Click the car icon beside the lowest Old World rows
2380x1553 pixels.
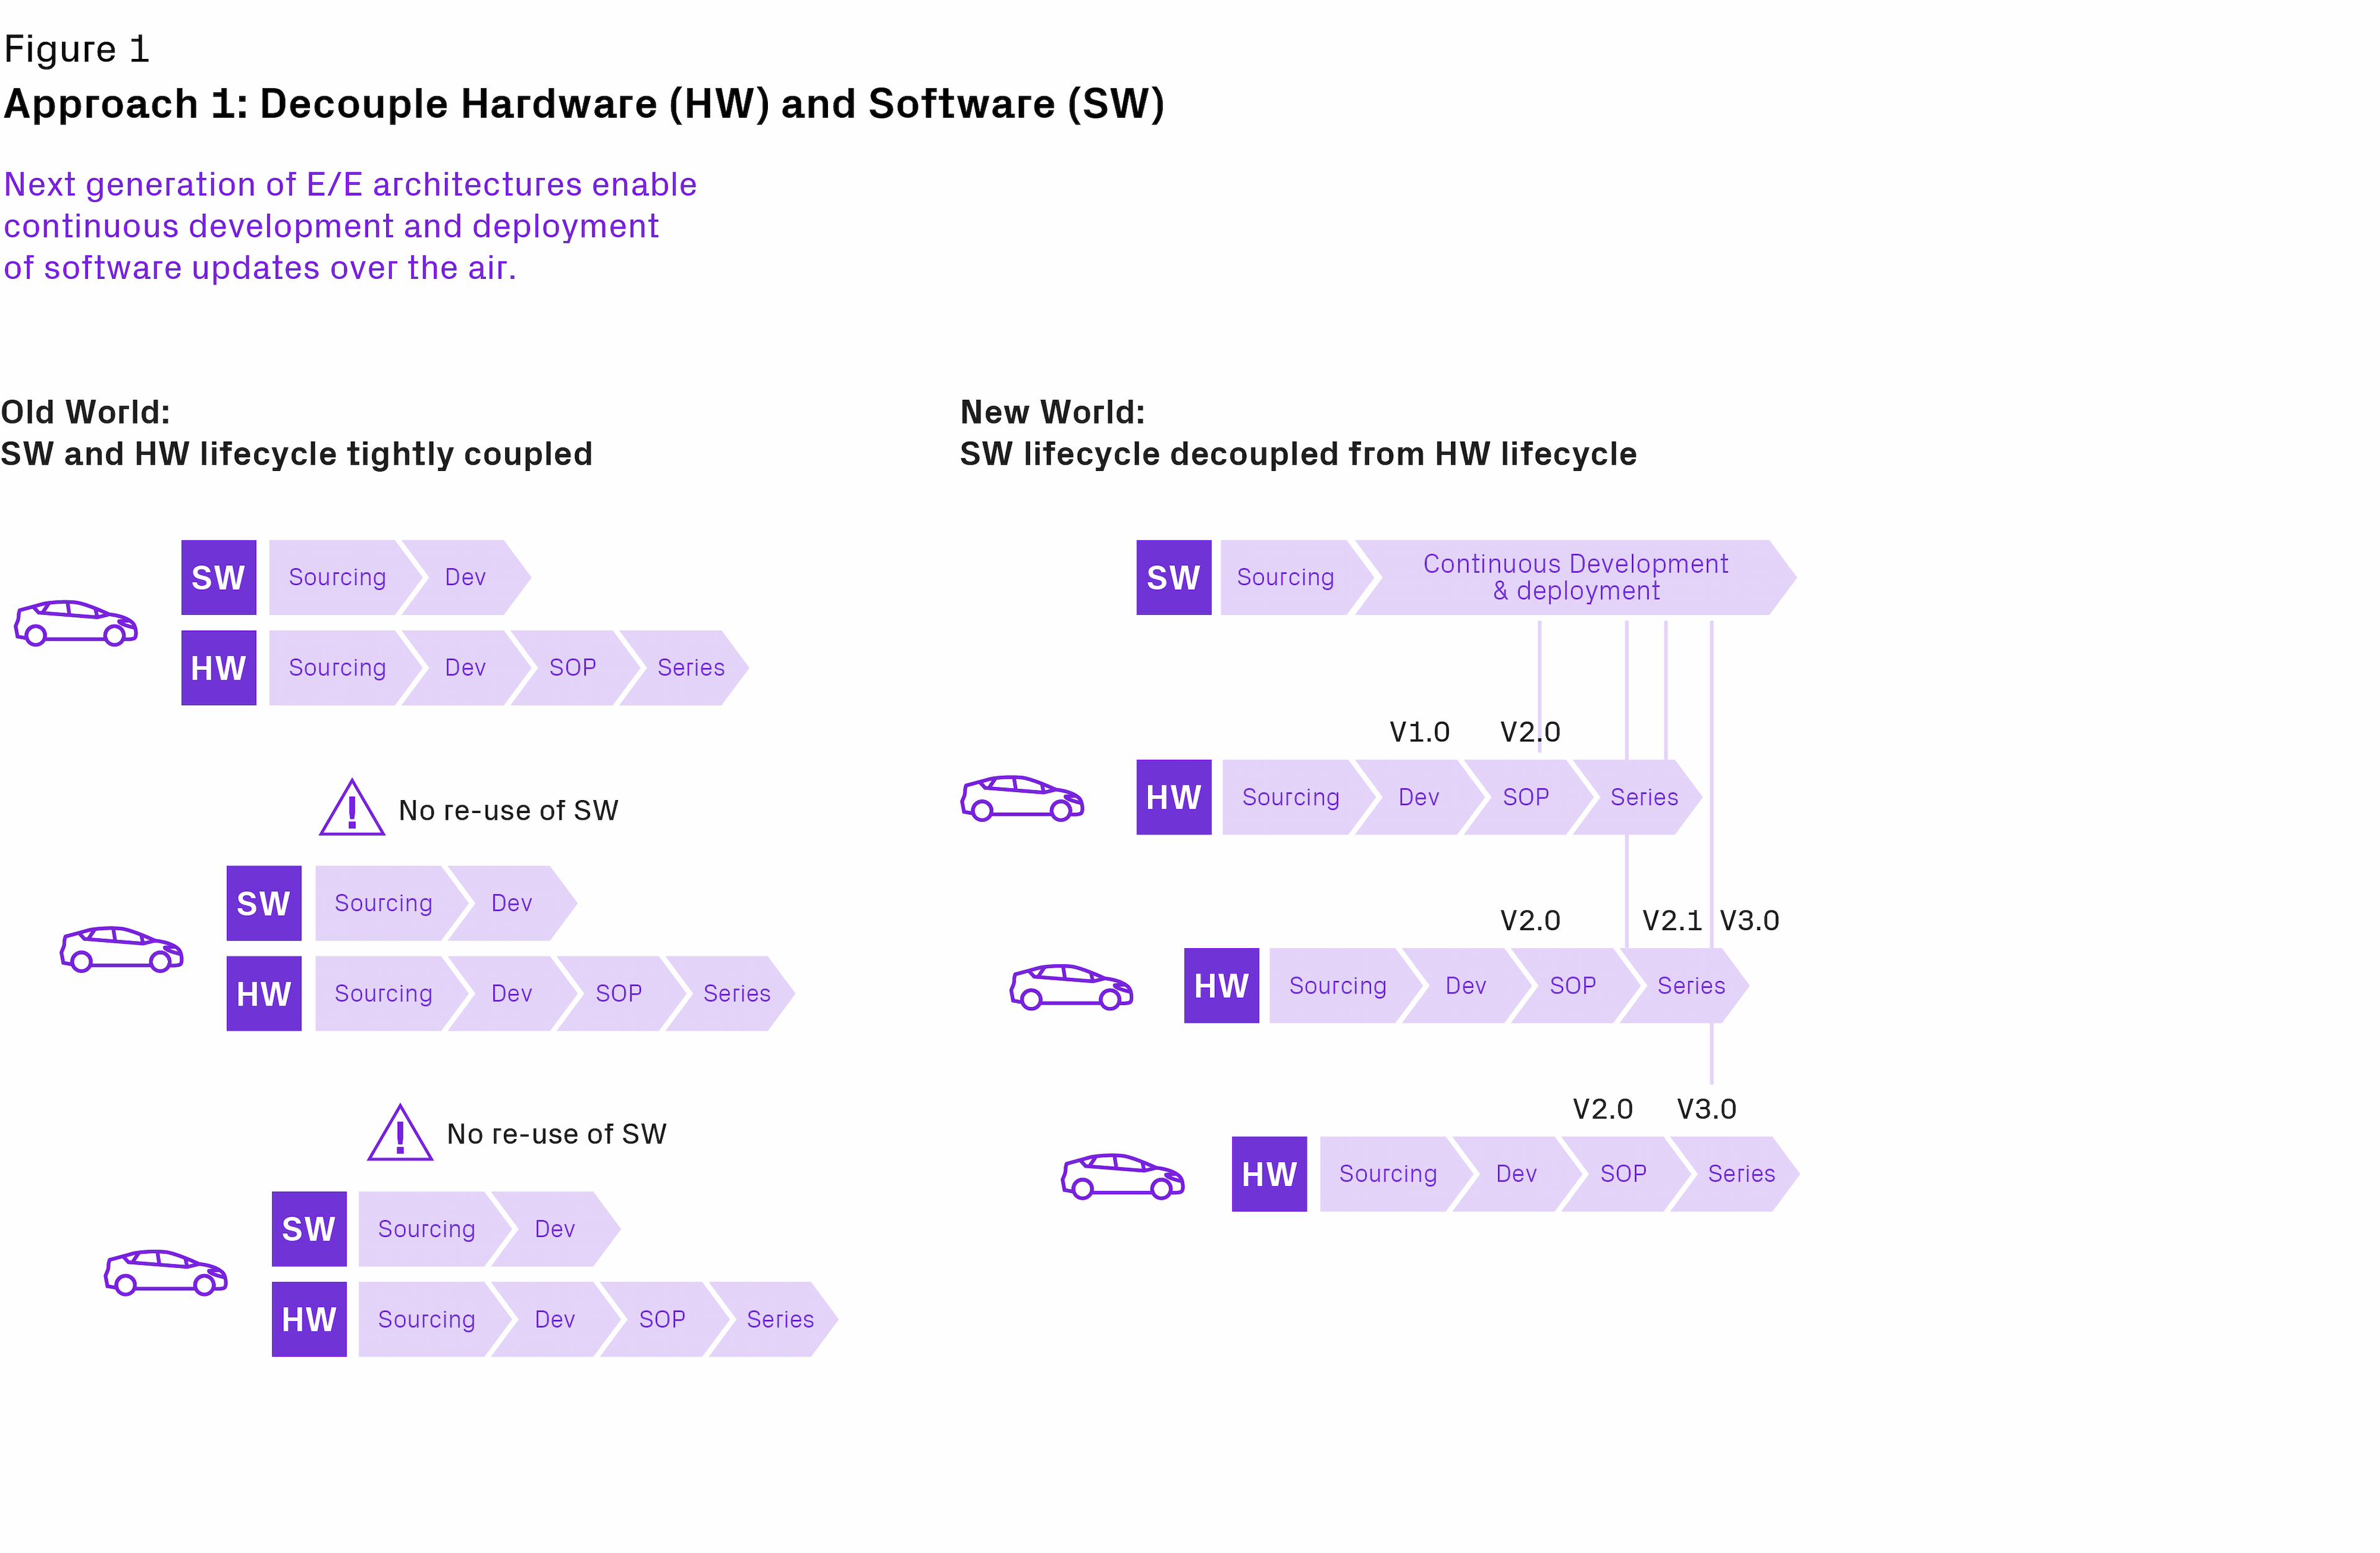coord(166,1272)
